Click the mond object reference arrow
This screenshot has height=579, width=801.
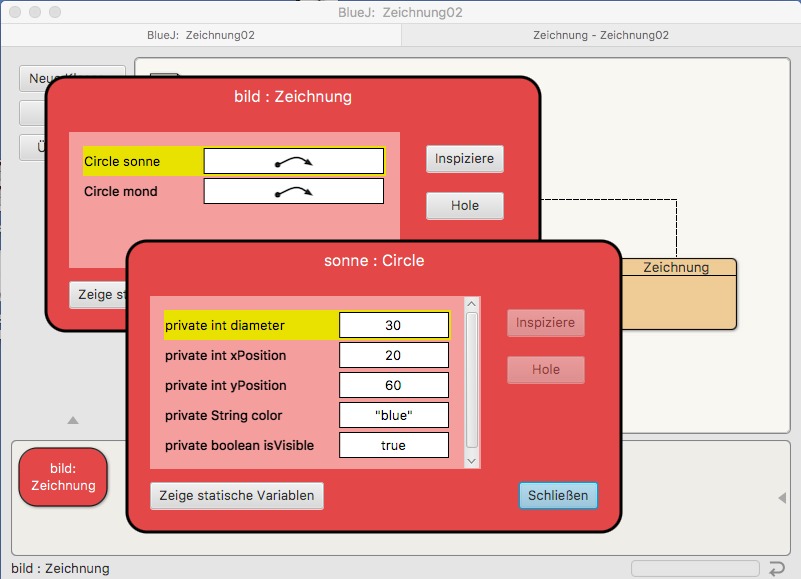pos(294,191)
